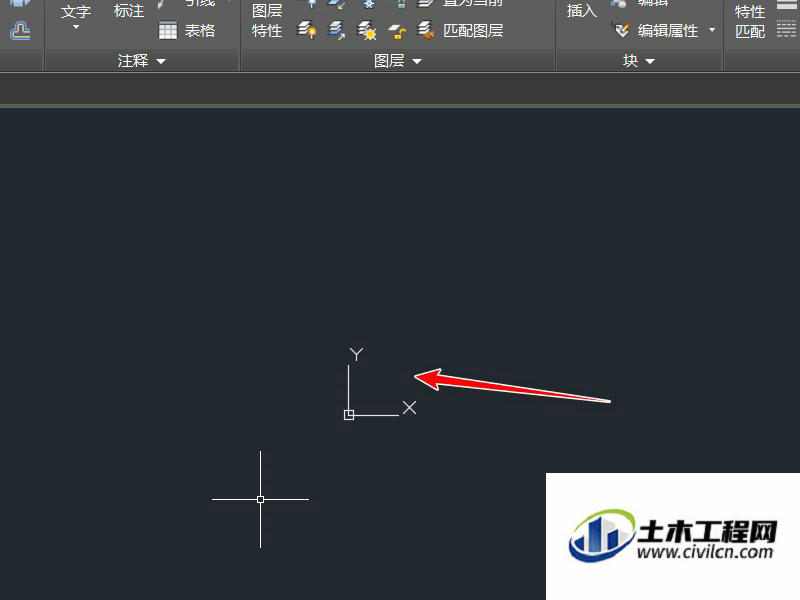This screenshot has height=600, width=800.
Task: Click the linetype lines icon beside 特性匹配
Action: pyautogui.click(x=786, y=29)
